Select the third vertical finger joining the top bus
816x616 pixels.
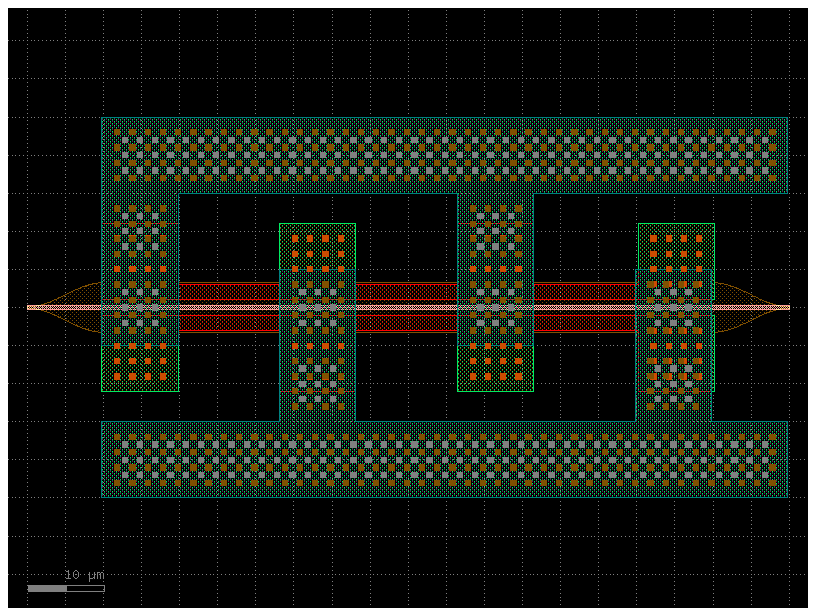coord(495,270)
